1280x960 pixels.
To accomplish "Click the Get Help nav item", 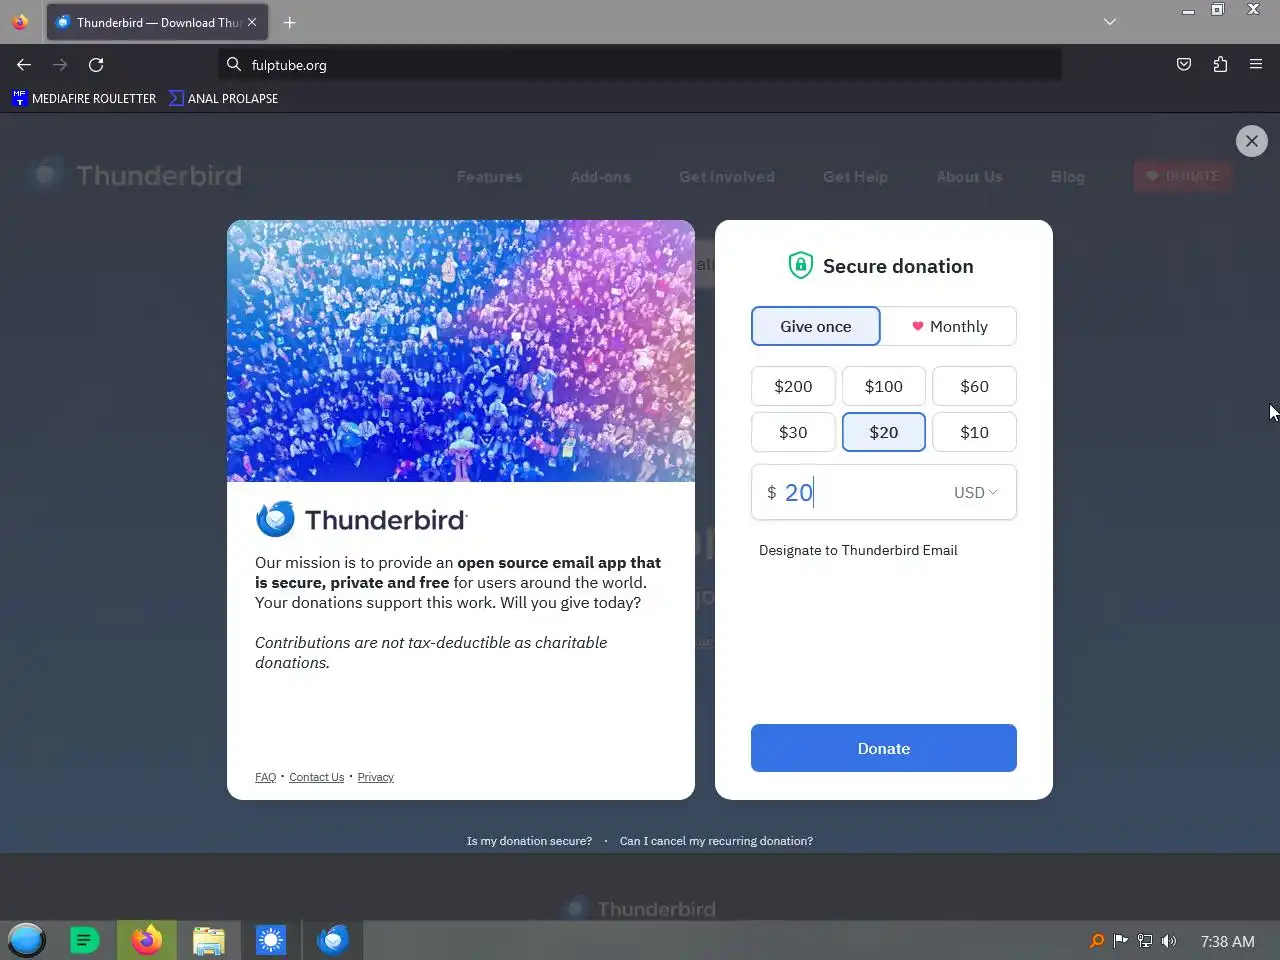I will pyautogui.click(x=855, y=176).
